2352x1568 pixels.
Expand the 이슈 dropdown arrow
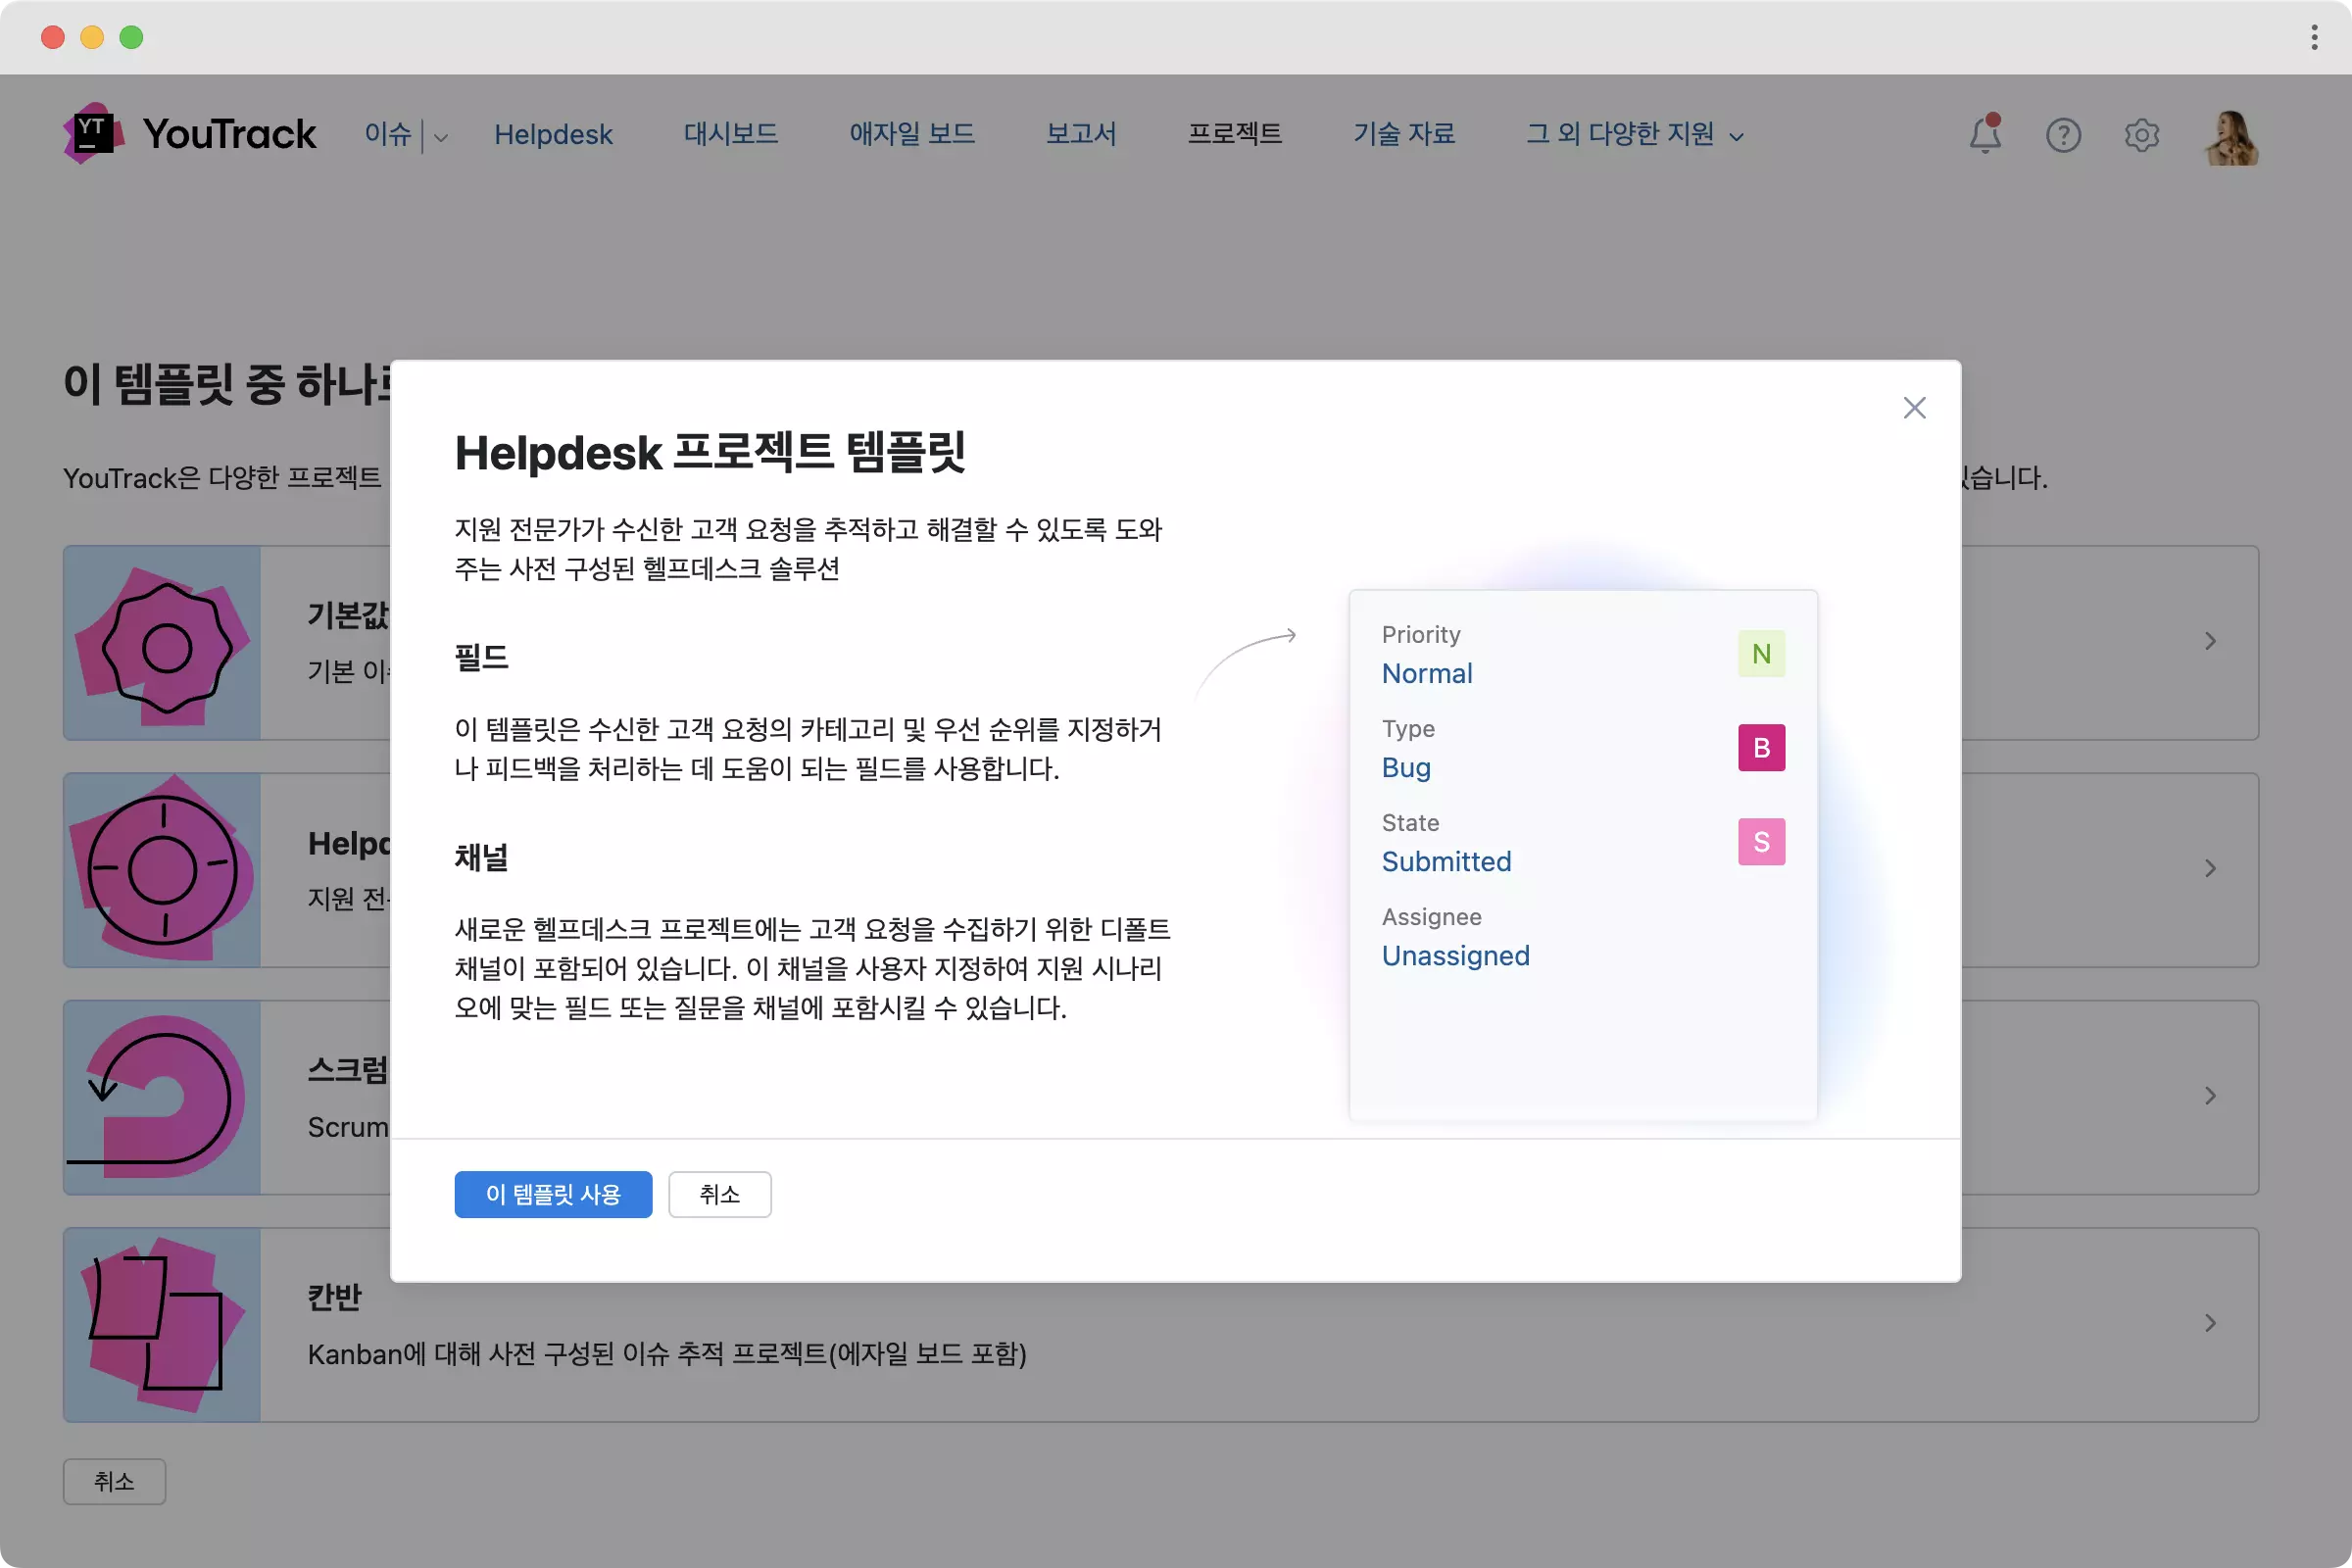pyautogui.click(x=441, y=137)
